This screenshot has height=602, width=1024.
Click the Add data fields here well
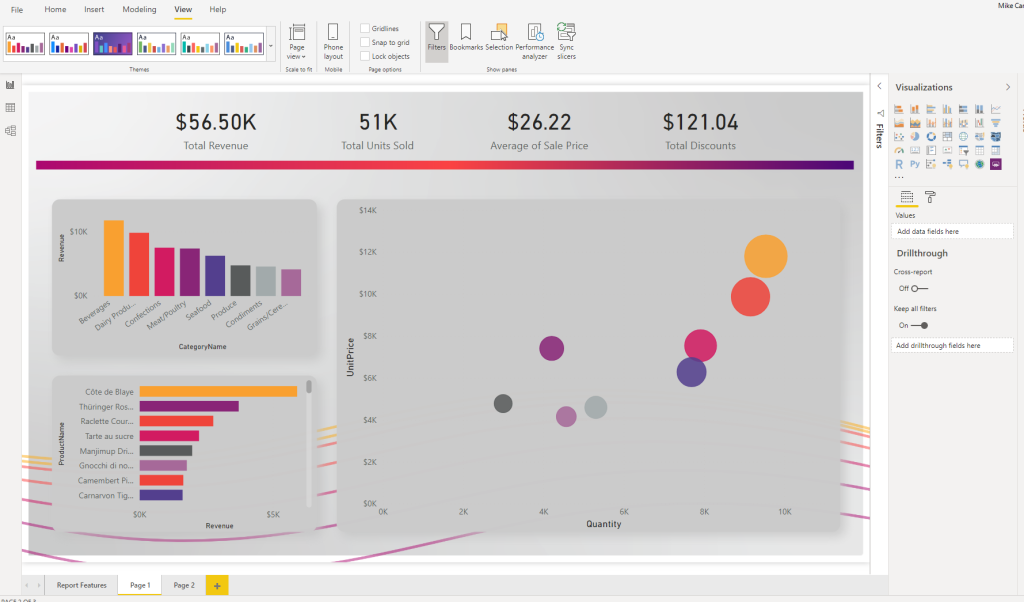pyautogui.click(x=952, y=231)
